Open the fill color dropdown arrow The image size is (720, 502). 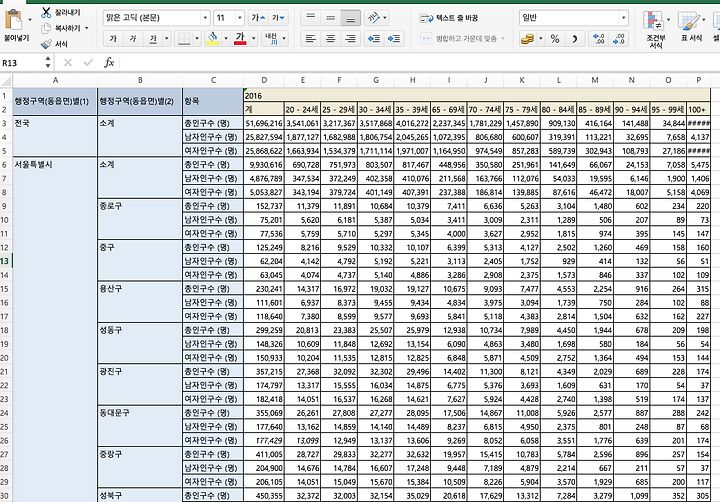225,39
